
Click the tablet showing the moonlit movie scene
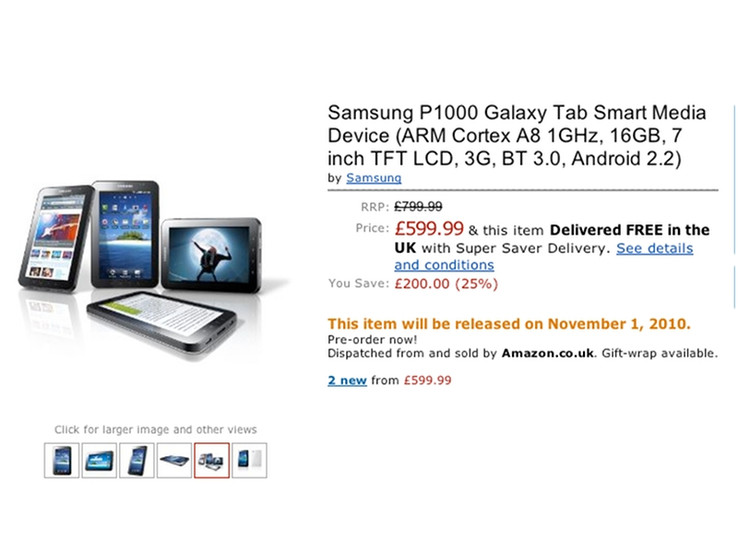(211, 255)
